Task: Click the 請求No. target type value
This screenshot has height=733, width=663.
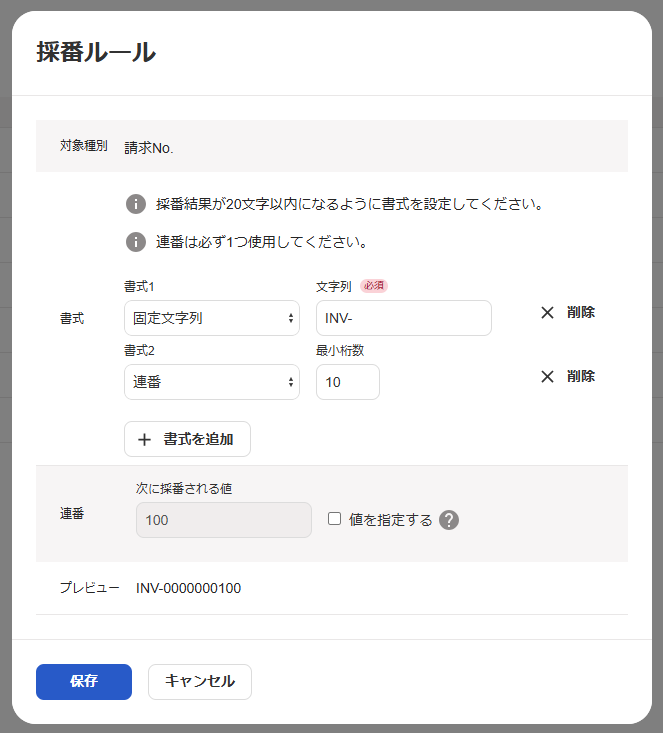Action: (149, 147)
